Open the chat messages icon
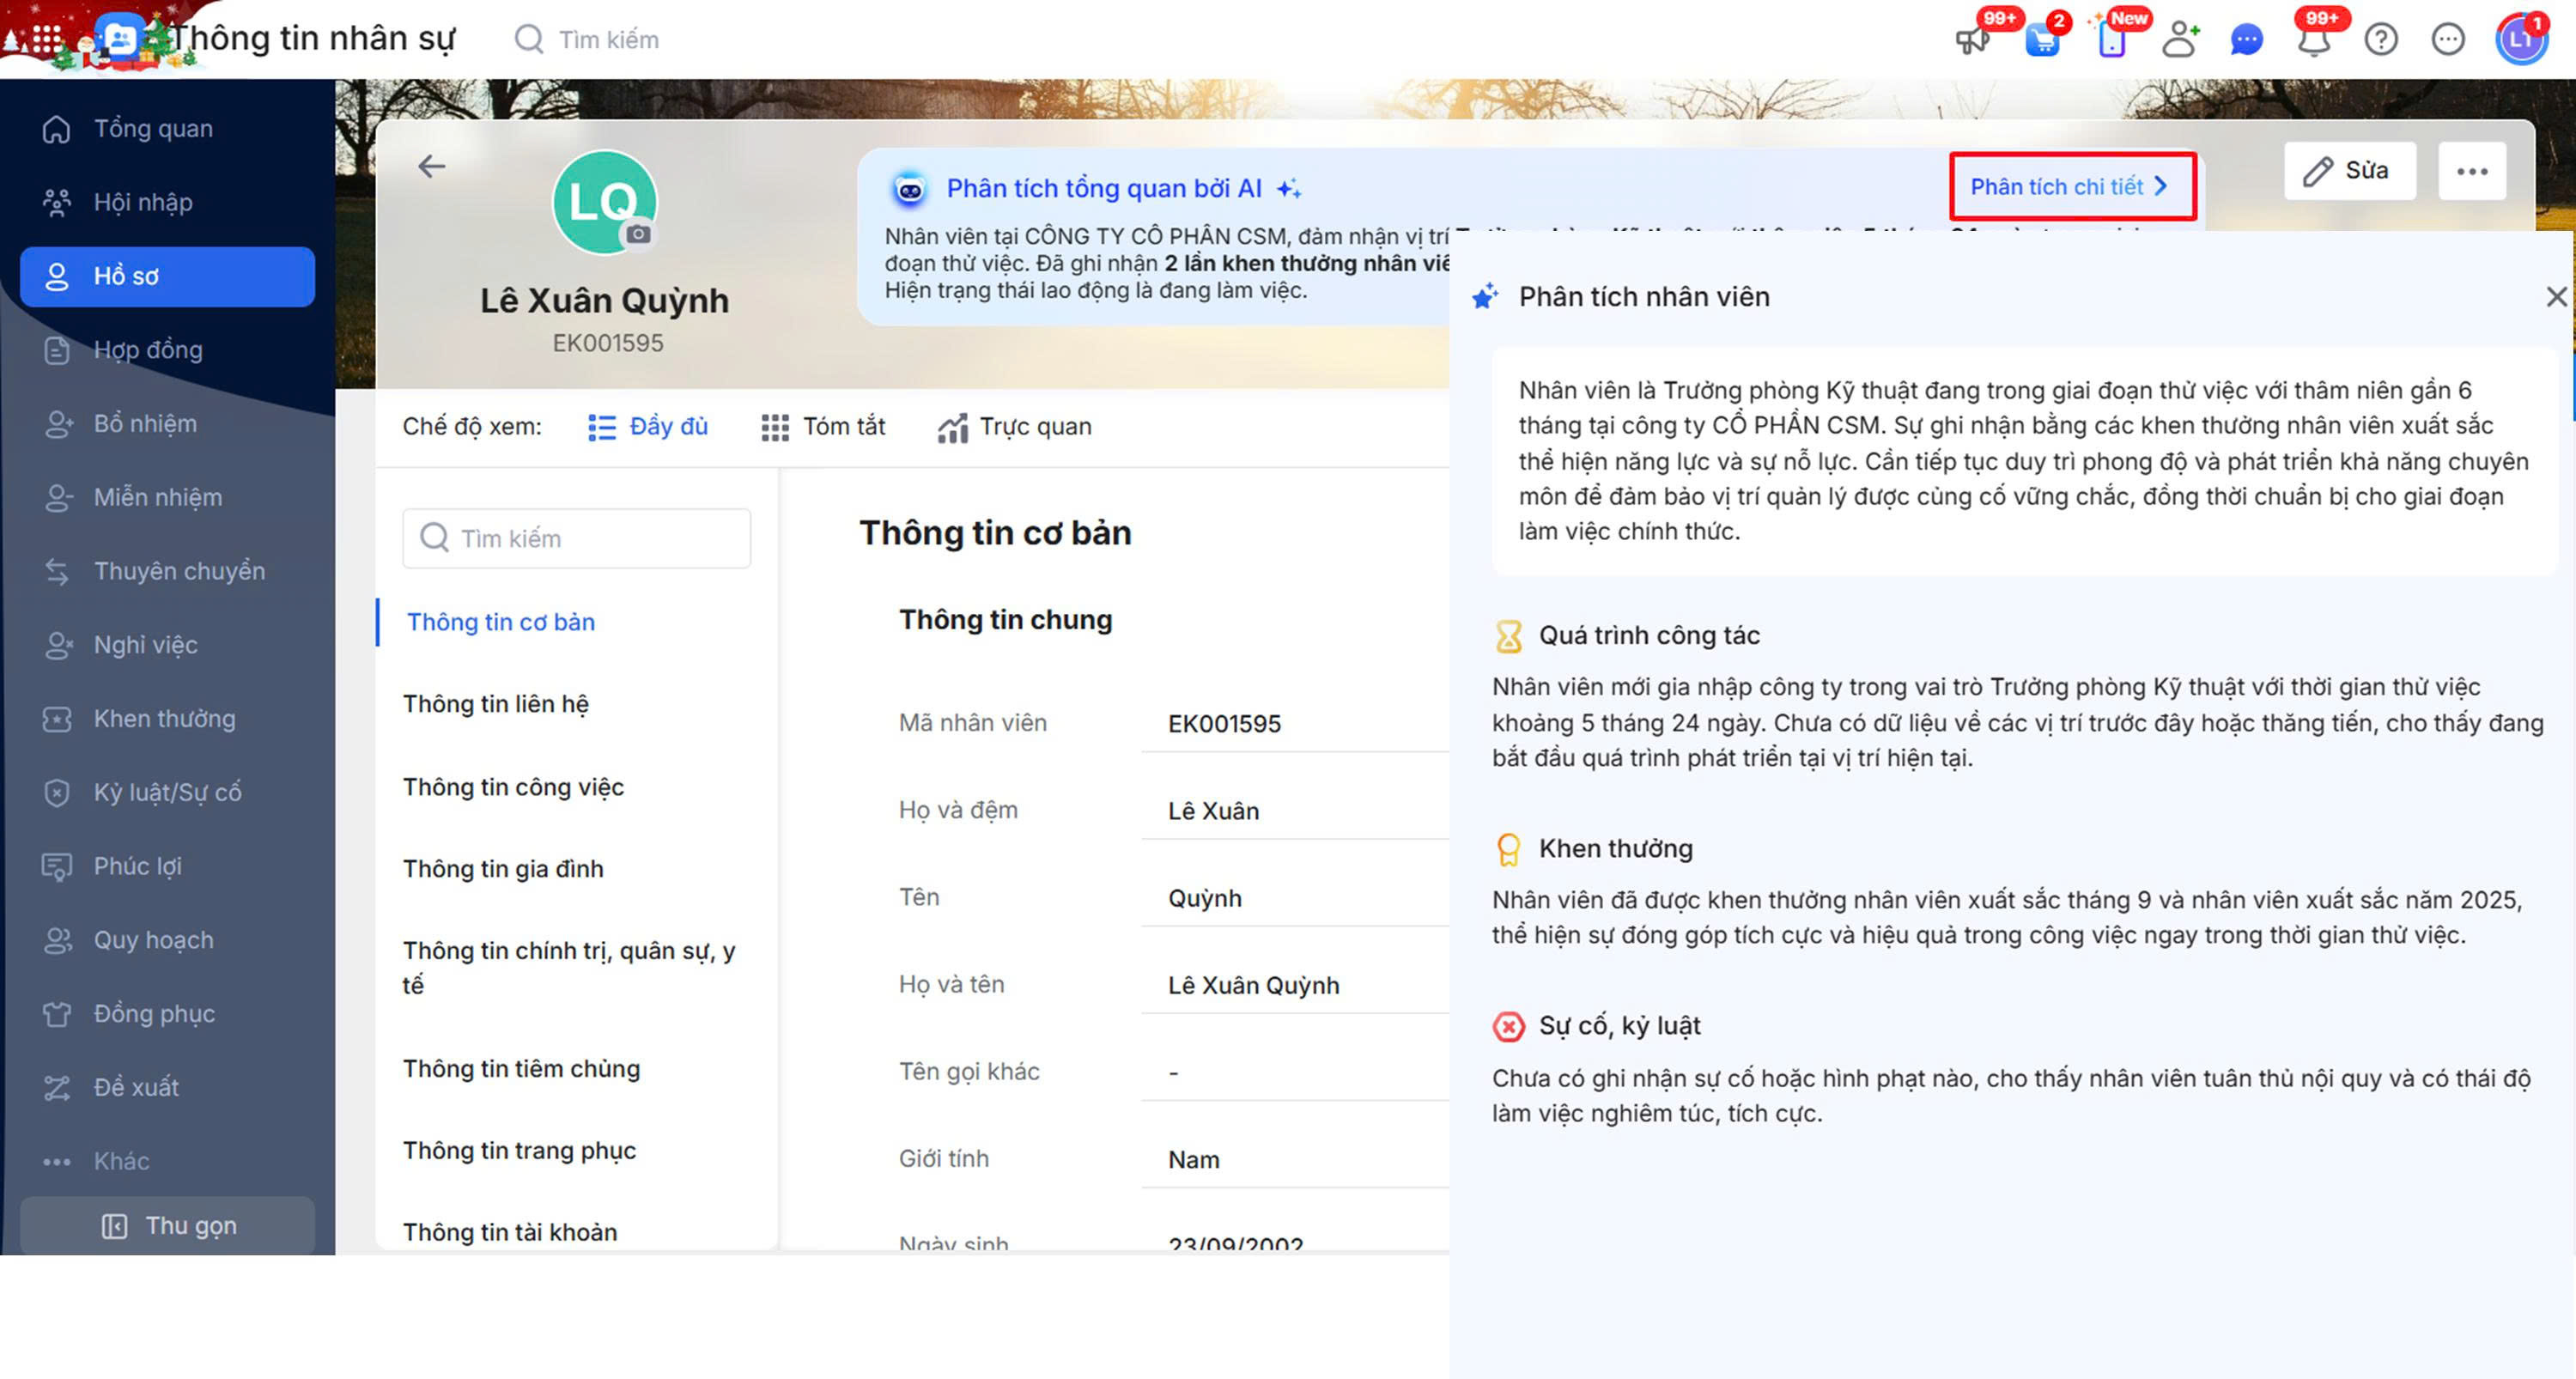2576x1379 pixels. coord(2246,40)
